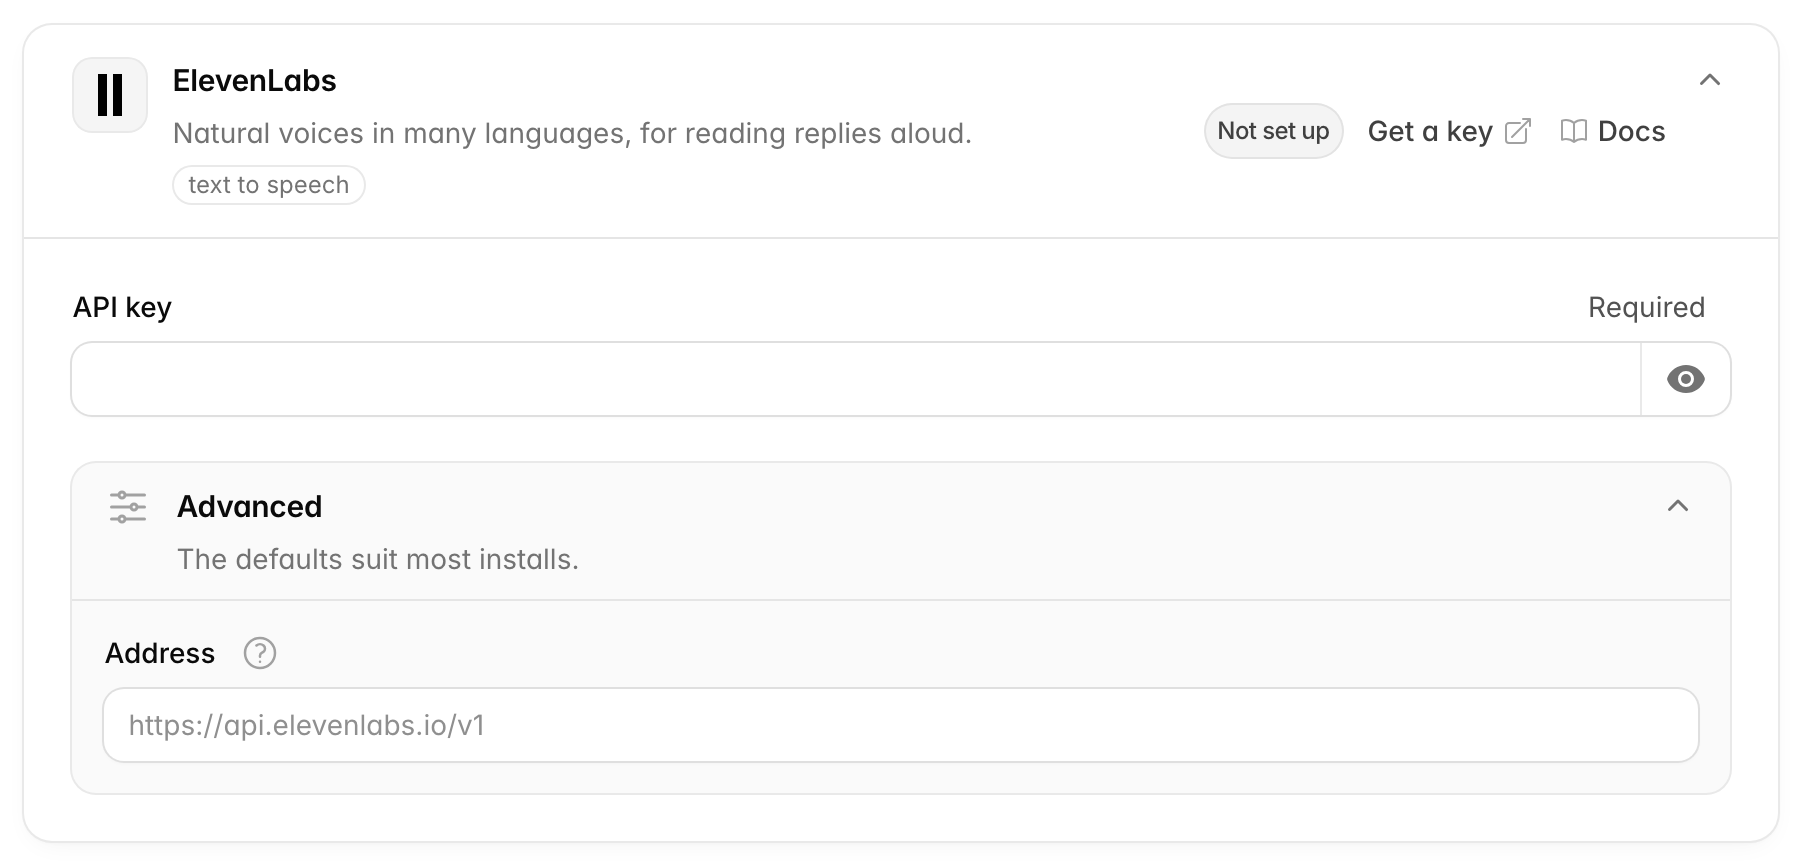1800x864 pixels.
Task: Open the Docs link
Action: [1612, 131]
